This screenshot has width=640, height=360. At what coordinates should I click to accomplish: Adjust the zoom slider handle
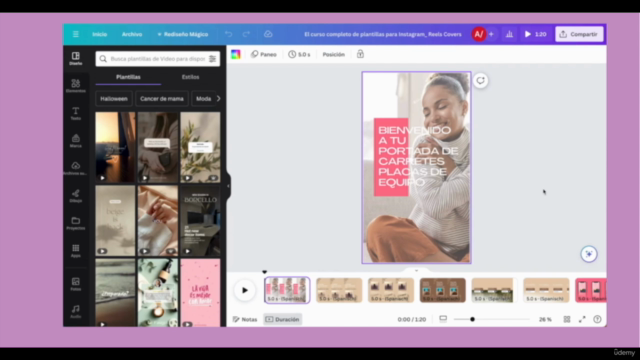(472, 319)
